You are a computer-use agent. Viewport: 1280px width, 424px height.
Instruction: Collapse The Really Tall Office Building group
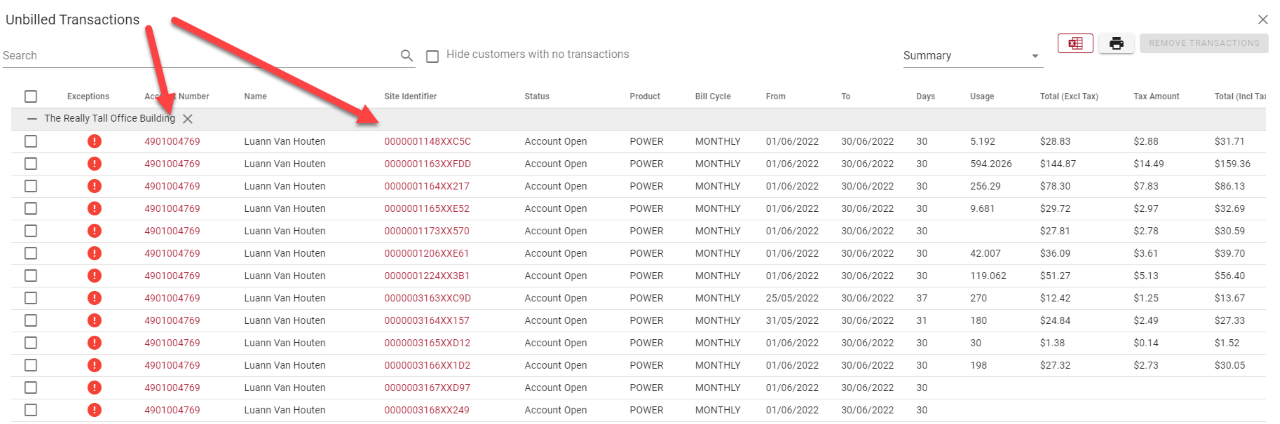tap(32, 119)
